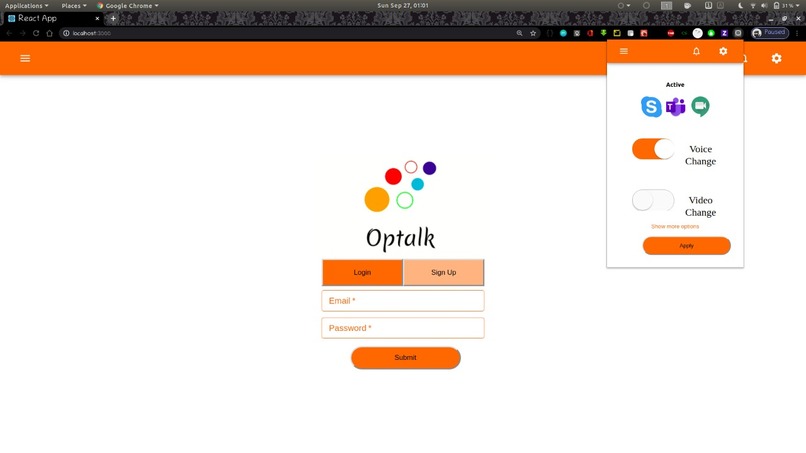Bookmark this page with the star icon
The width and height of the screenshot is (806, 453).
tap(533, 33)
